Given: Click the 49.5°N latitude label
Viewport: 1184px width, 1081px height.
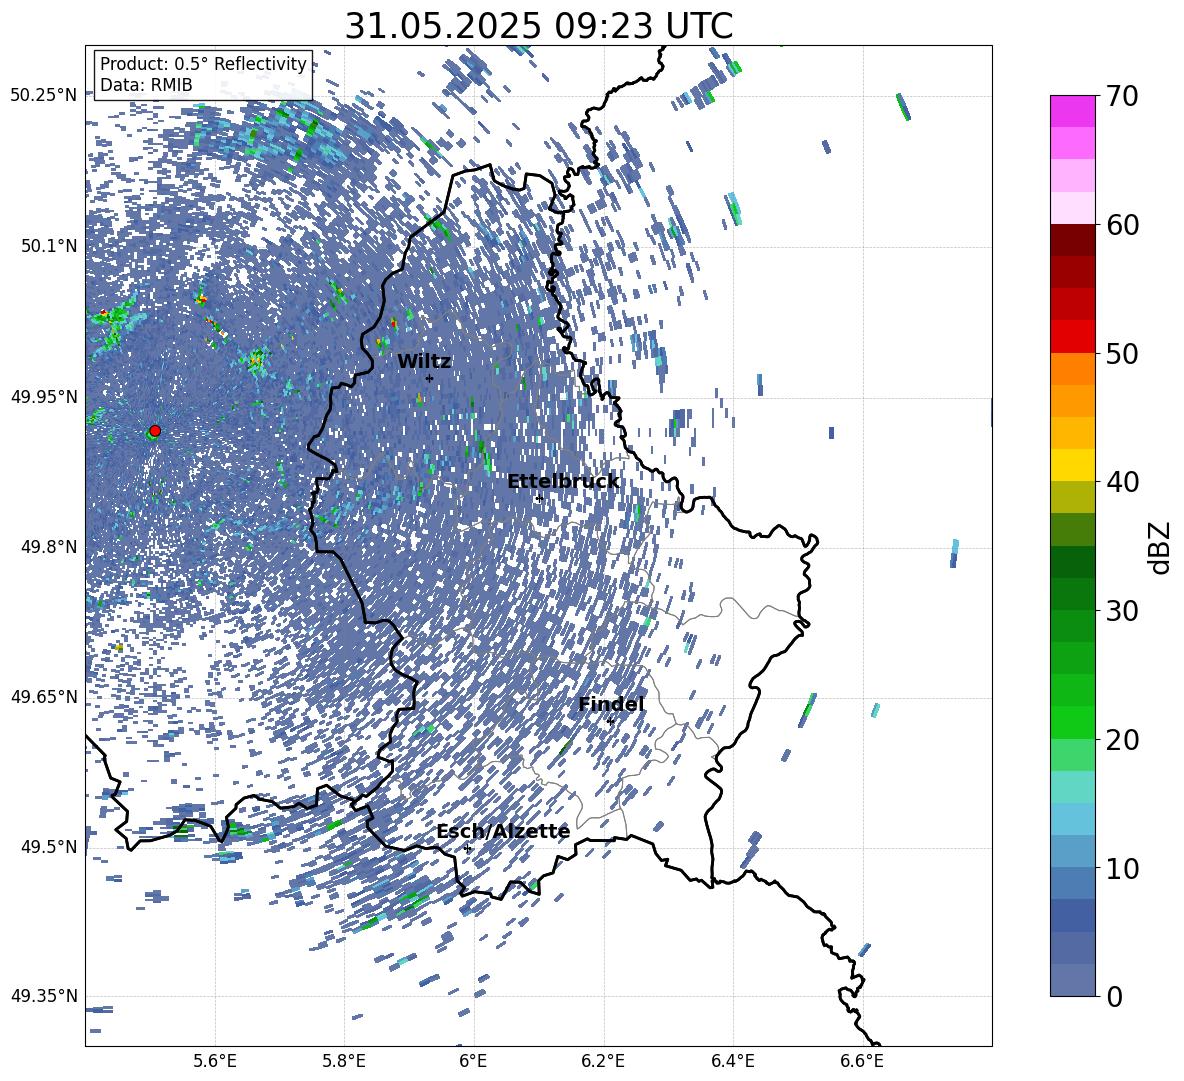Looking at the screenshot, I should coord(49,847).
